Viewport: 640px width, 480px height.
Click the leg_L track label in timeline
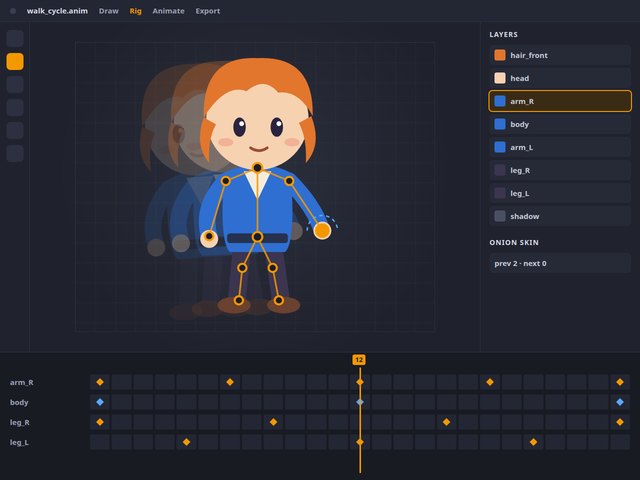[19, 442]
